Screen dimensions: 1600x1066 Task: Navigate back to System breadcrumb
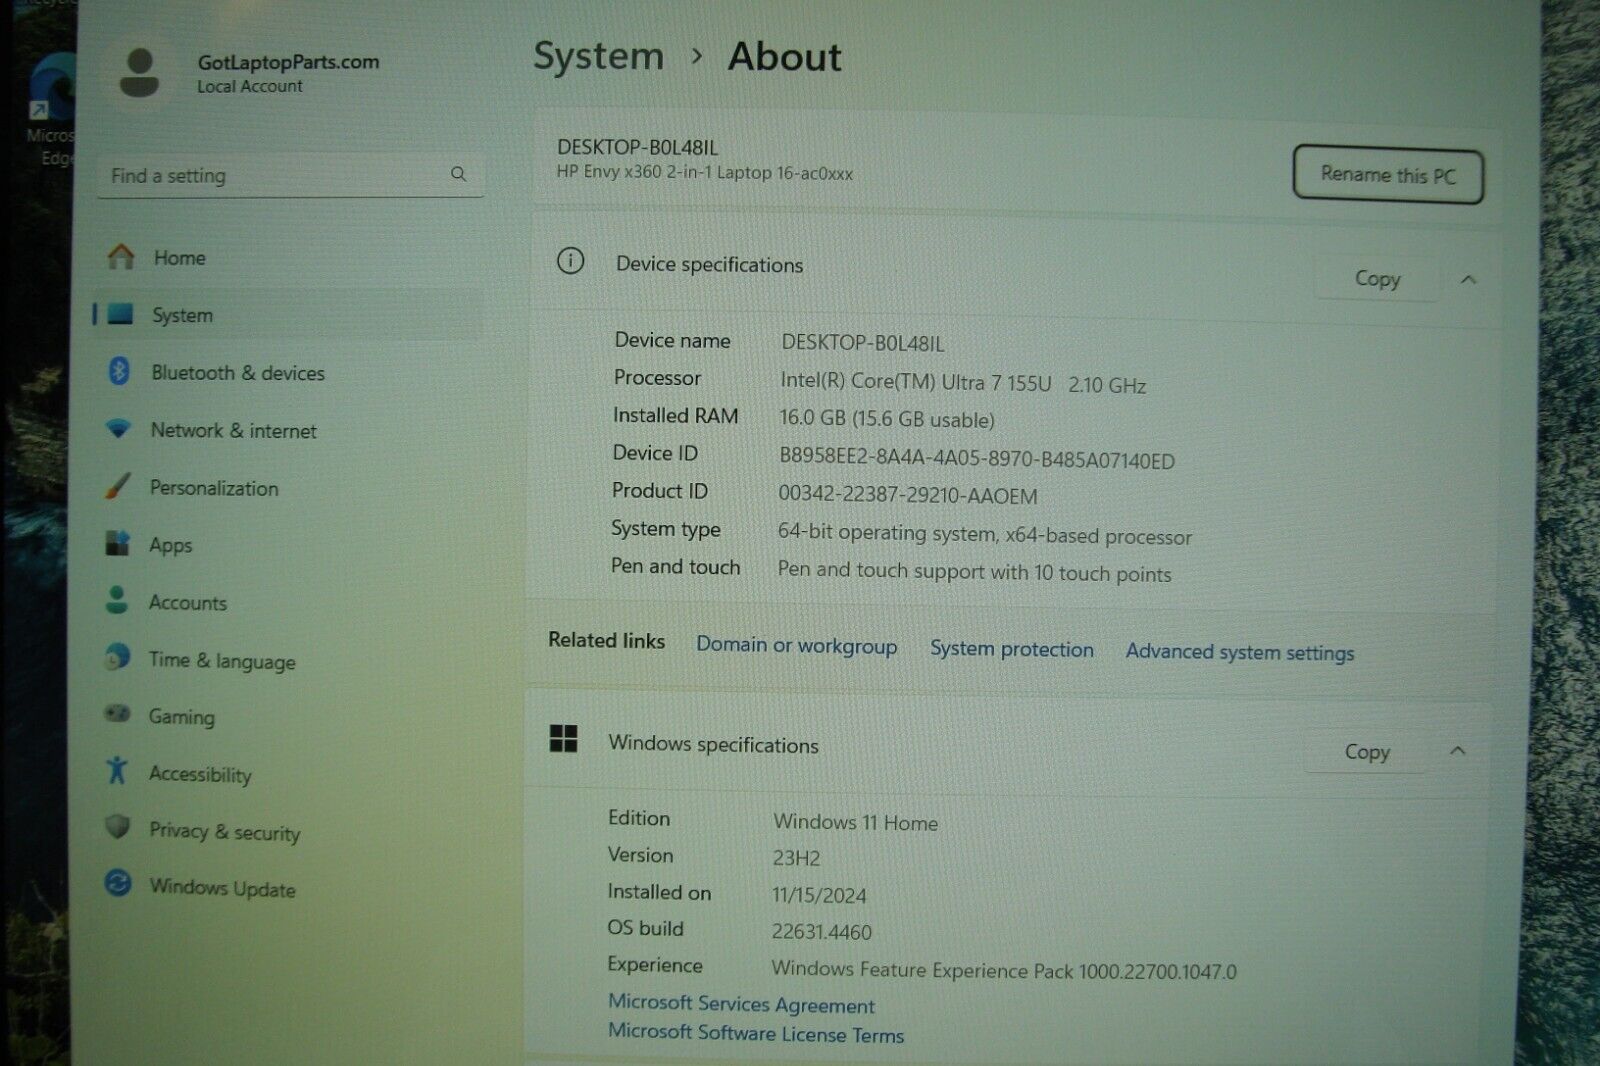[x=598, y=56]
